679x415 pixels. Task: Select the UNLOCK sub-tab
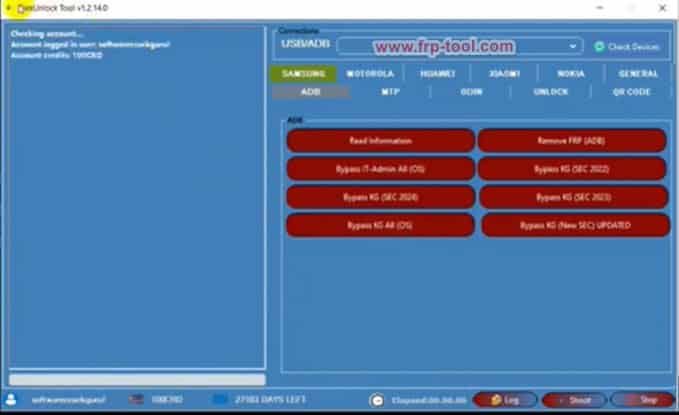(x=551, y=92)
